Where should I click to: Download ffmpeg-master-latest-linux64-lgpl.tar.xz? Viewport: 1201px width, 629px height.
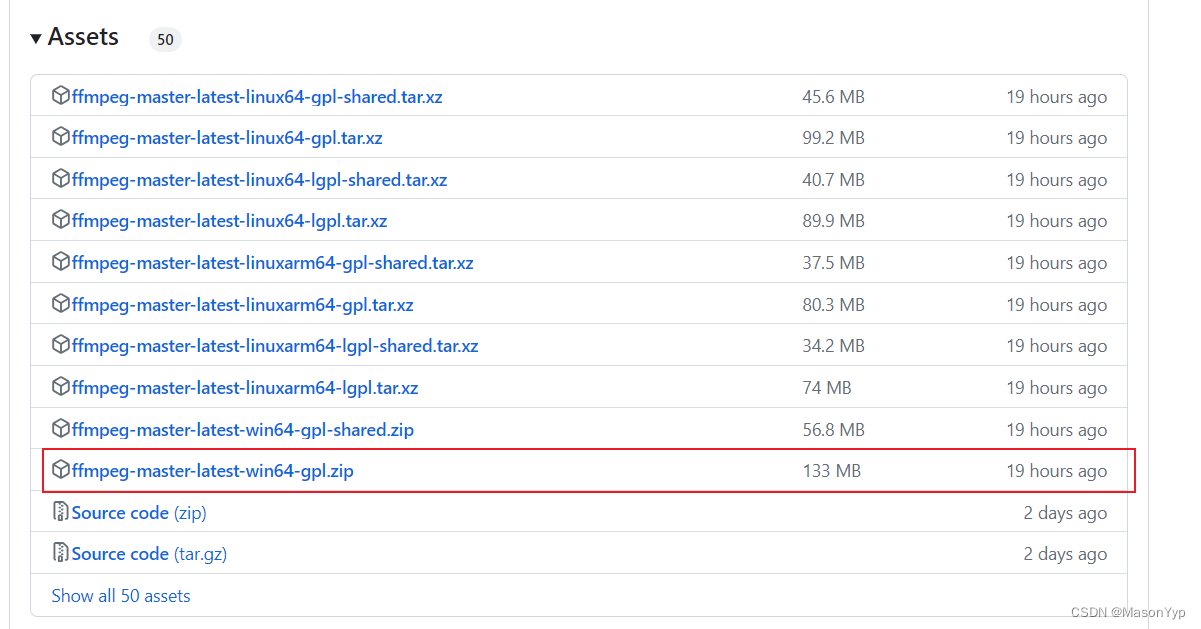pyautogui.click(x=229, y=221)
